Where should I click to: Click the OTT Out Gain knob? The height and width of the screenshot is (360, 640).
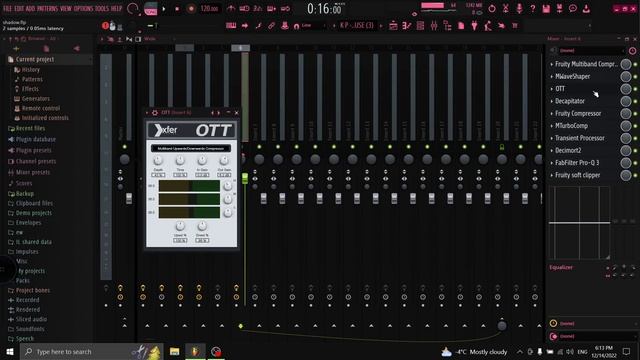point(224,160)
